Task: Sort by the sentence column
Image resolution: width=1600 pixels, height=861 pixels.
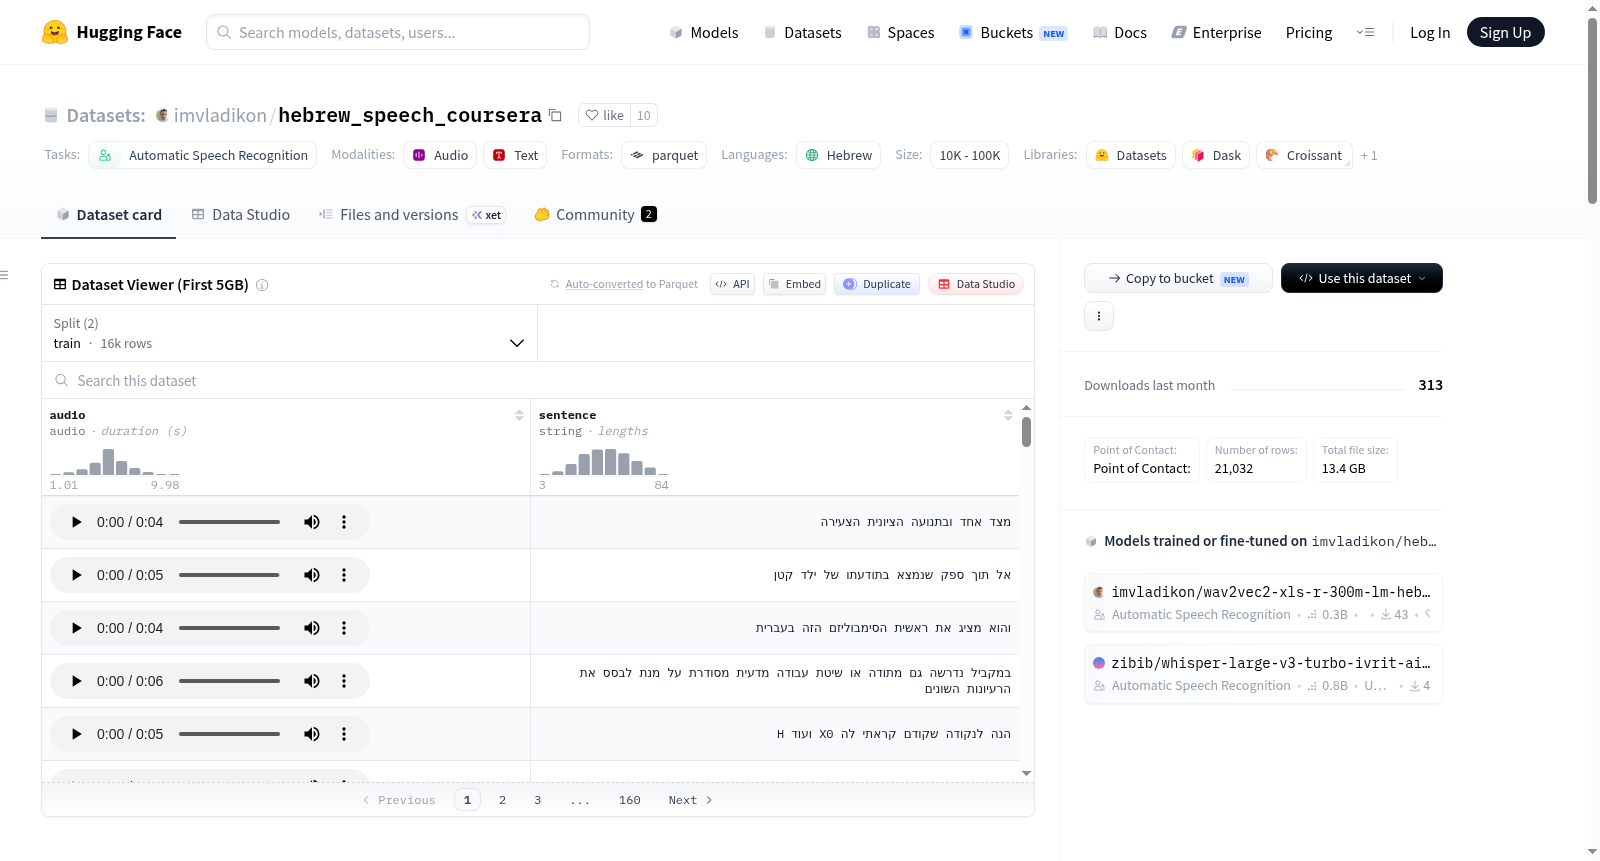Action: point(1008,415)
